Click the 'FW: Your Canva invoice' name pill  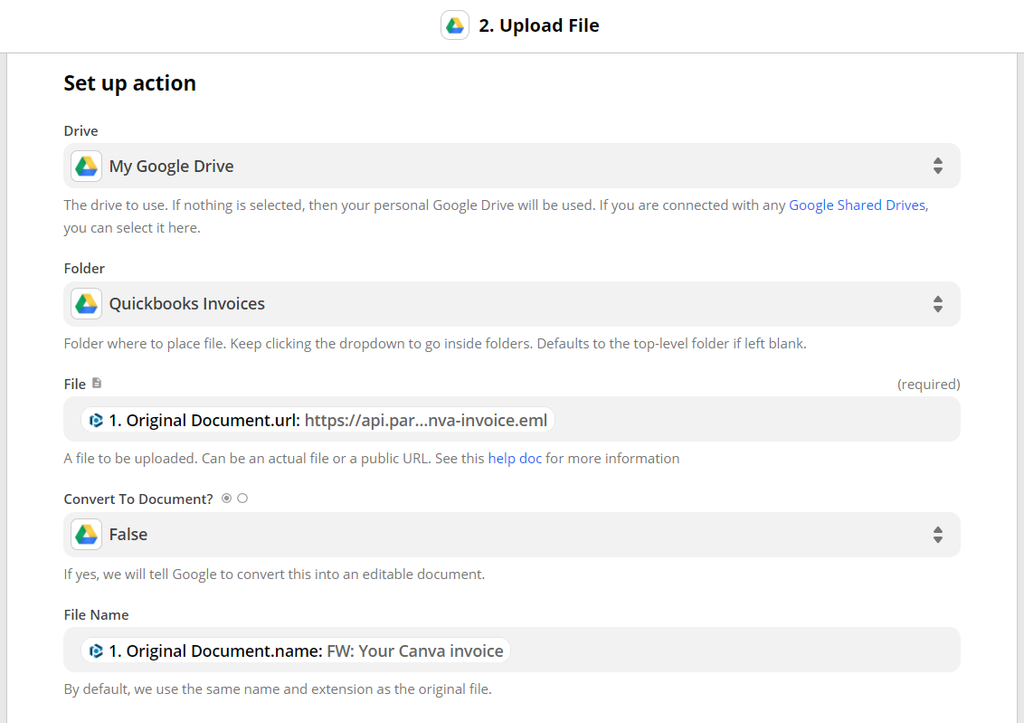click(x=414, y=651)
